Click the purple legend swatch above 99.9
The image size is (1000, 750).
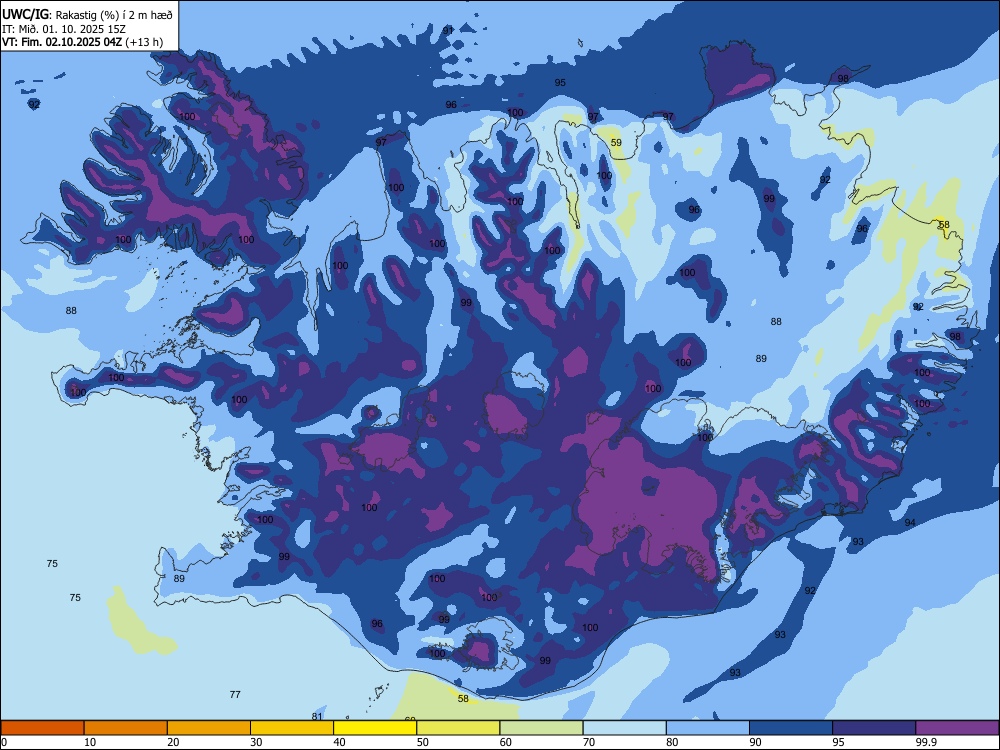[x=957, y=728]
